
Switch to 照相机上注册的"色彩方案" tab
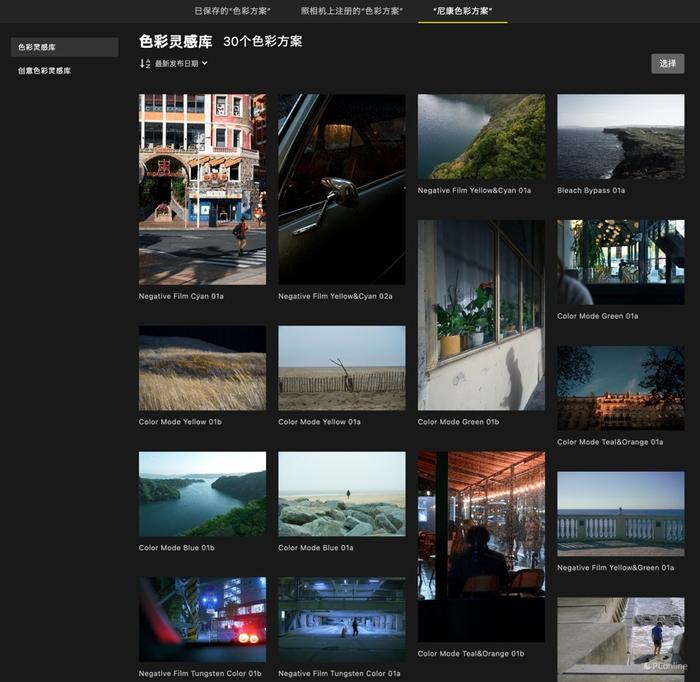pos(352,11)
